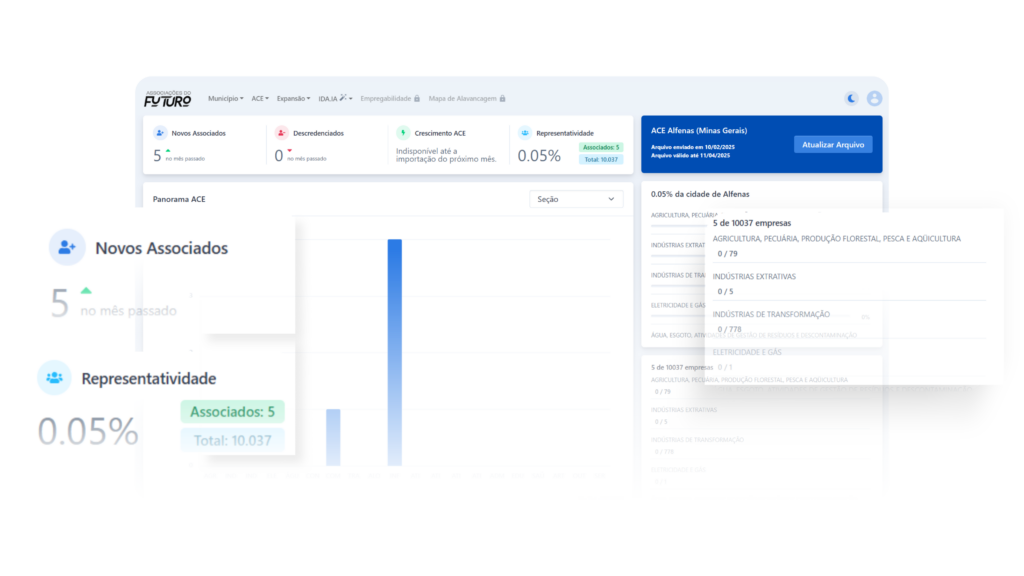Click the large Novos Associados overlay icon
Screen dimensions: 1024x576
click(67, 247)
